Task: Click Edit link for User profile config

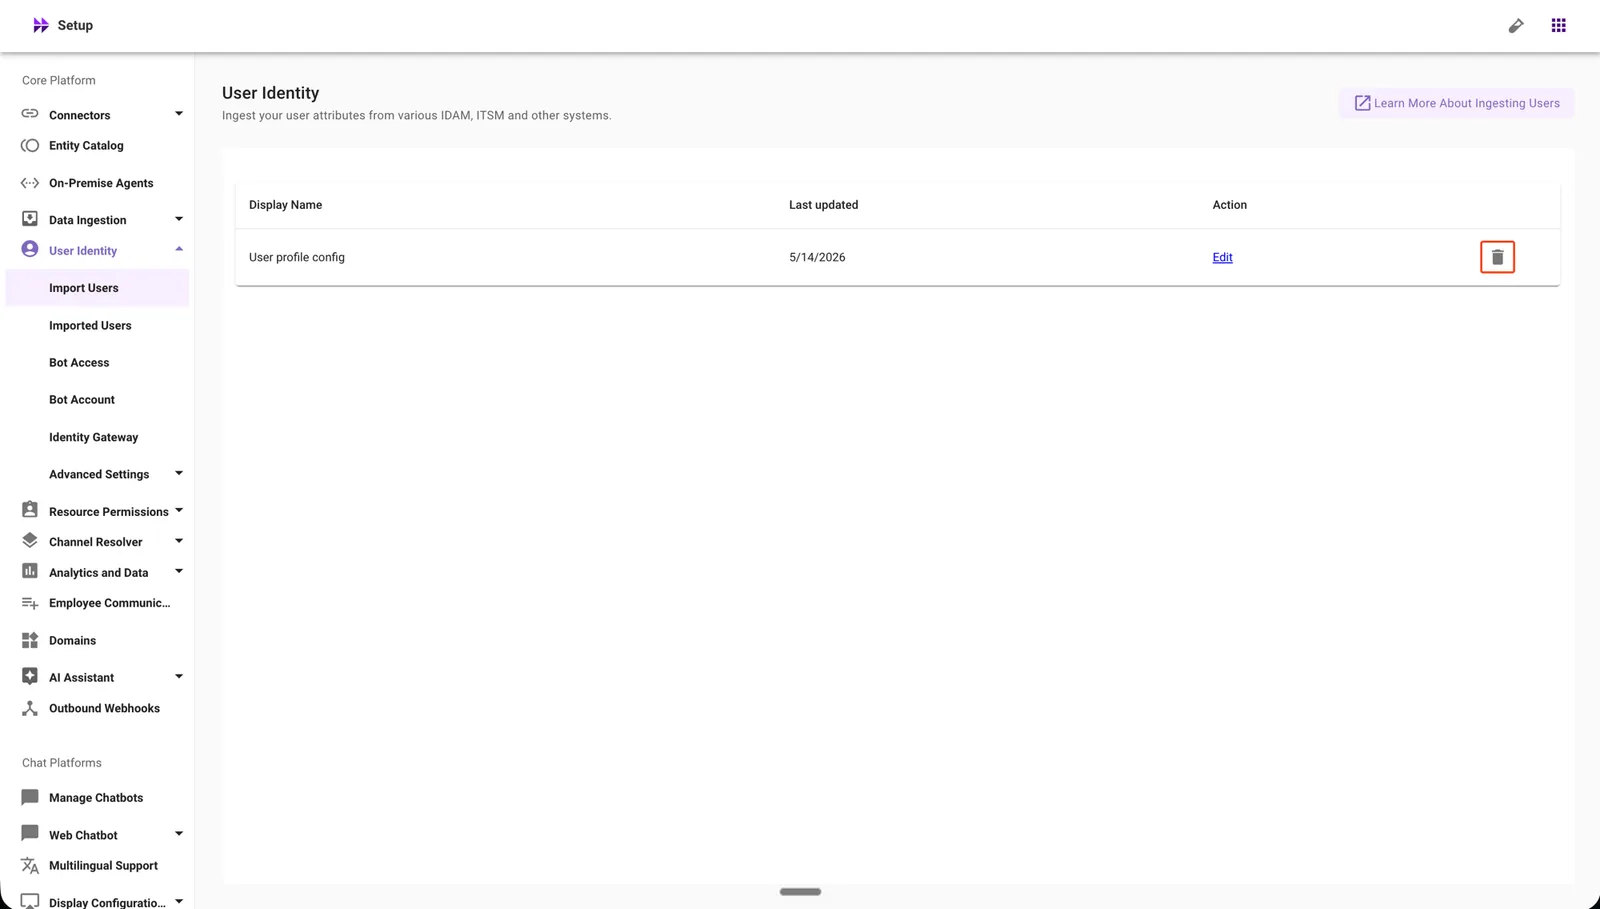Action: click(x=1222, y=257)
